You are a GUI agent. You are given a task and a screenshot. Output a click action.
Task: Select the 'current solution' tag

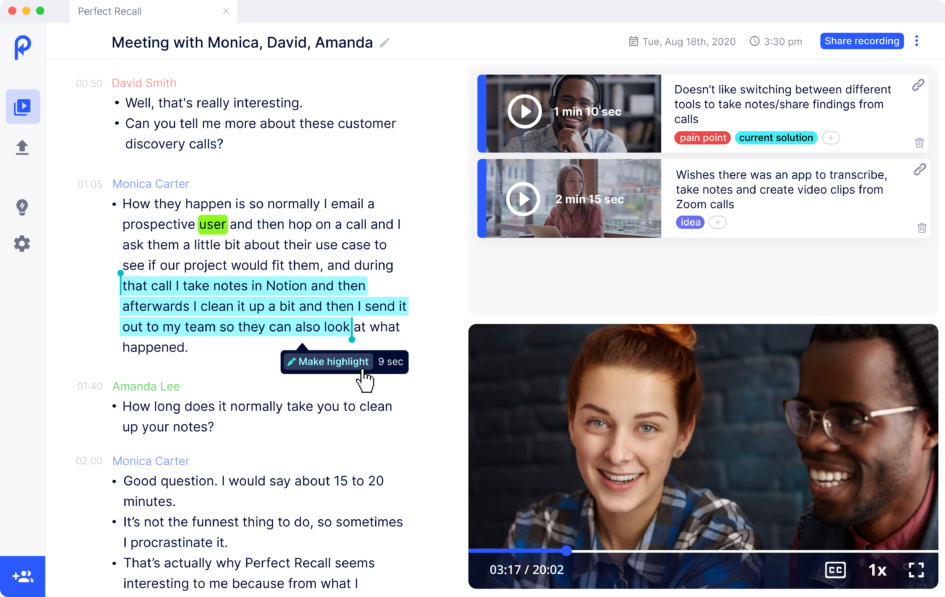pyautogui.click(x=776, y=138)
